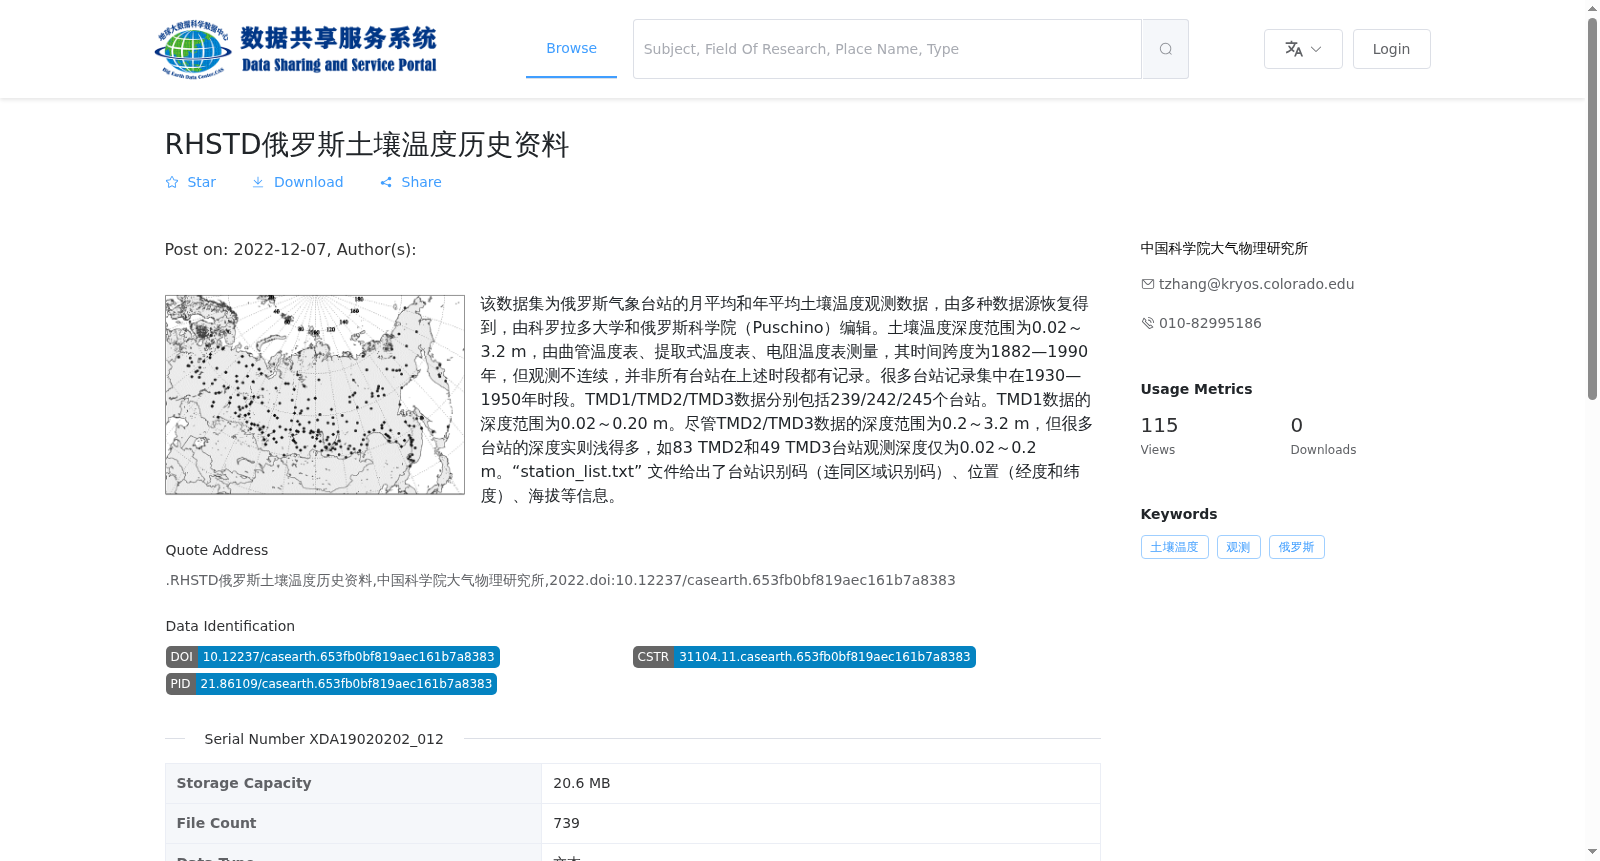
Task: Click the Post on 2022-12-07 line
Action: click(x=290, y=250)
